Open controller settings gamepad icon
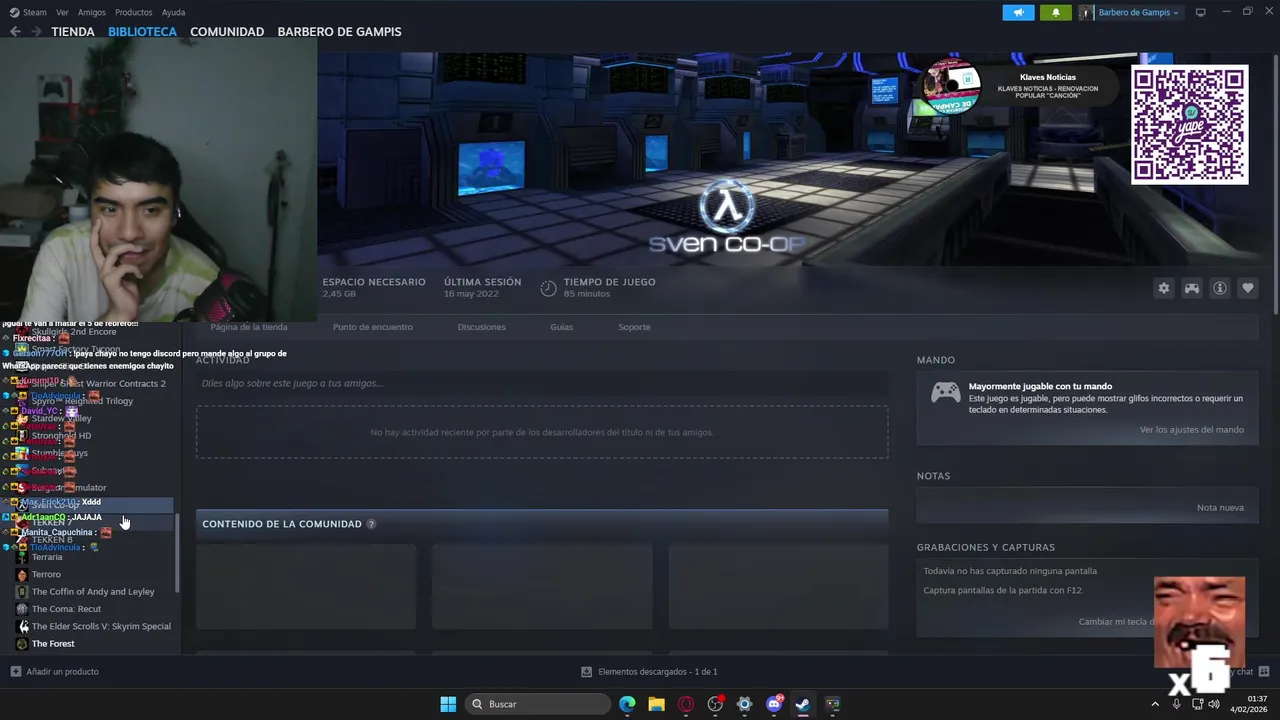The height and width of the screenshot is (720, 1280). coord(1192,288)
